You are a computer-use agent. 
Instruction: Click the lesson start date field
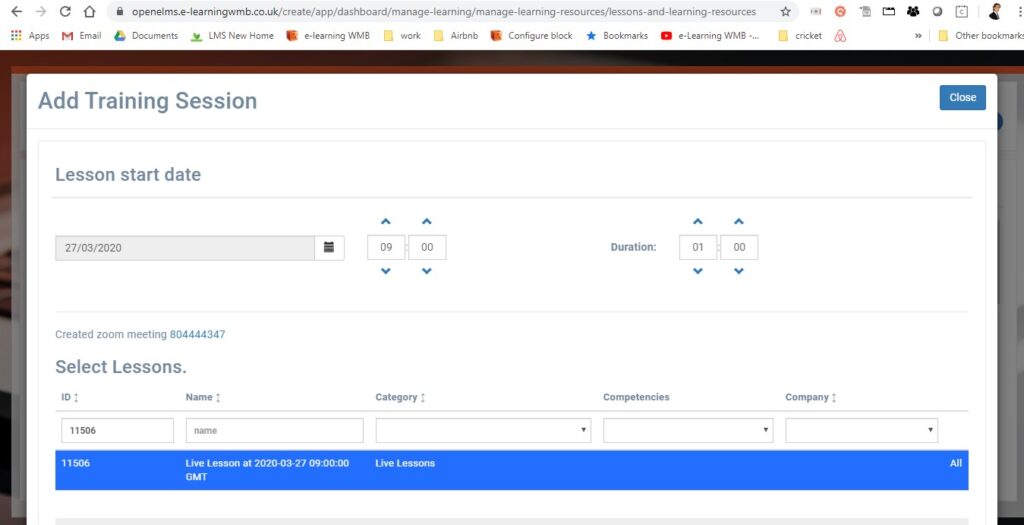pyautogui.click(x=185, y=248)
